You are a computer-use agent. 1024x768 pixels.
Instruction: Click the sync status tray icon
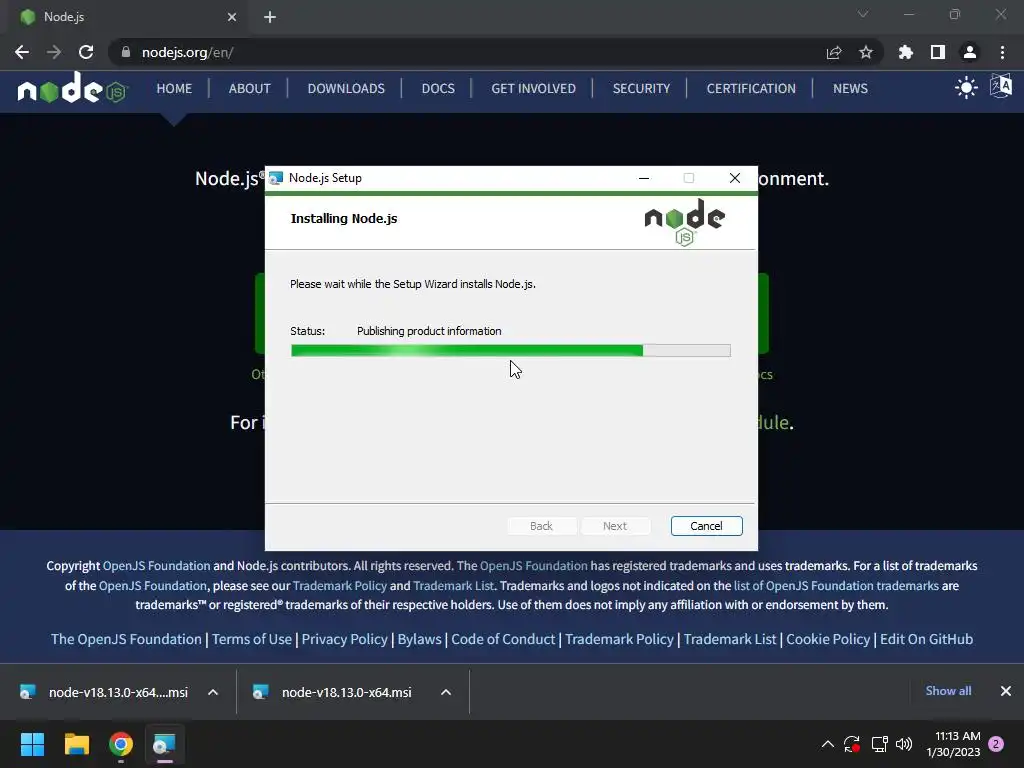click(x=852, y=744)
